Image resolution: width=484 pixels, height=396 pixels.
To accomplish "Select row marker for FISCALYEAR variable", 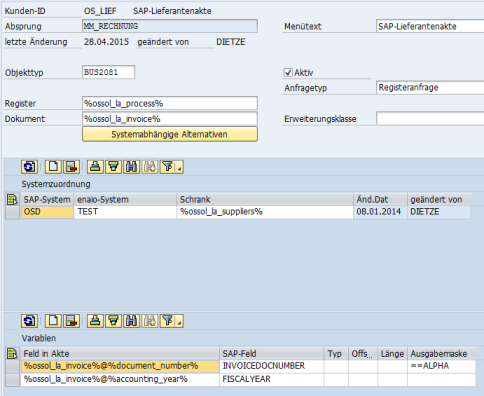I will [12, 379].
